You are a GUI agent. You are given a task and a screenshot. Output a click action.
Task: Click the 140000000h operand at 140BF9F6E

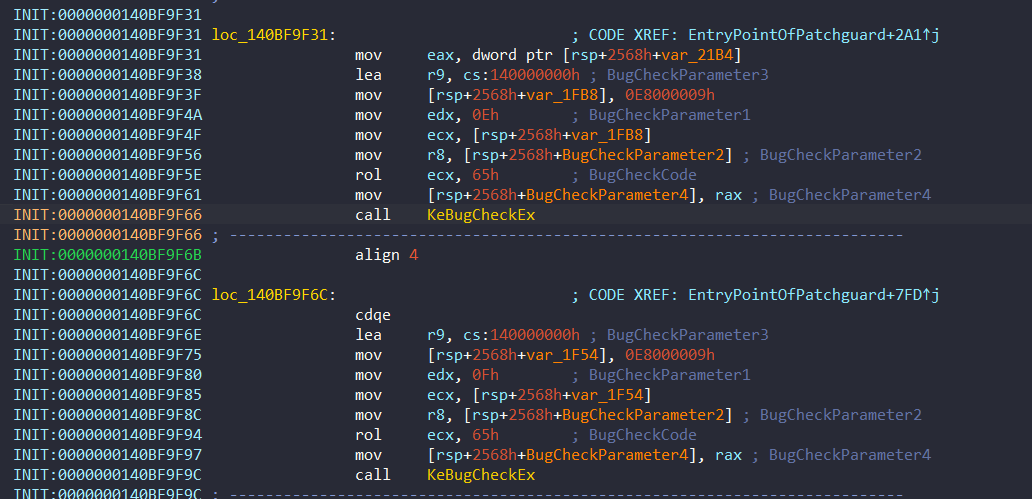point(535,335)
